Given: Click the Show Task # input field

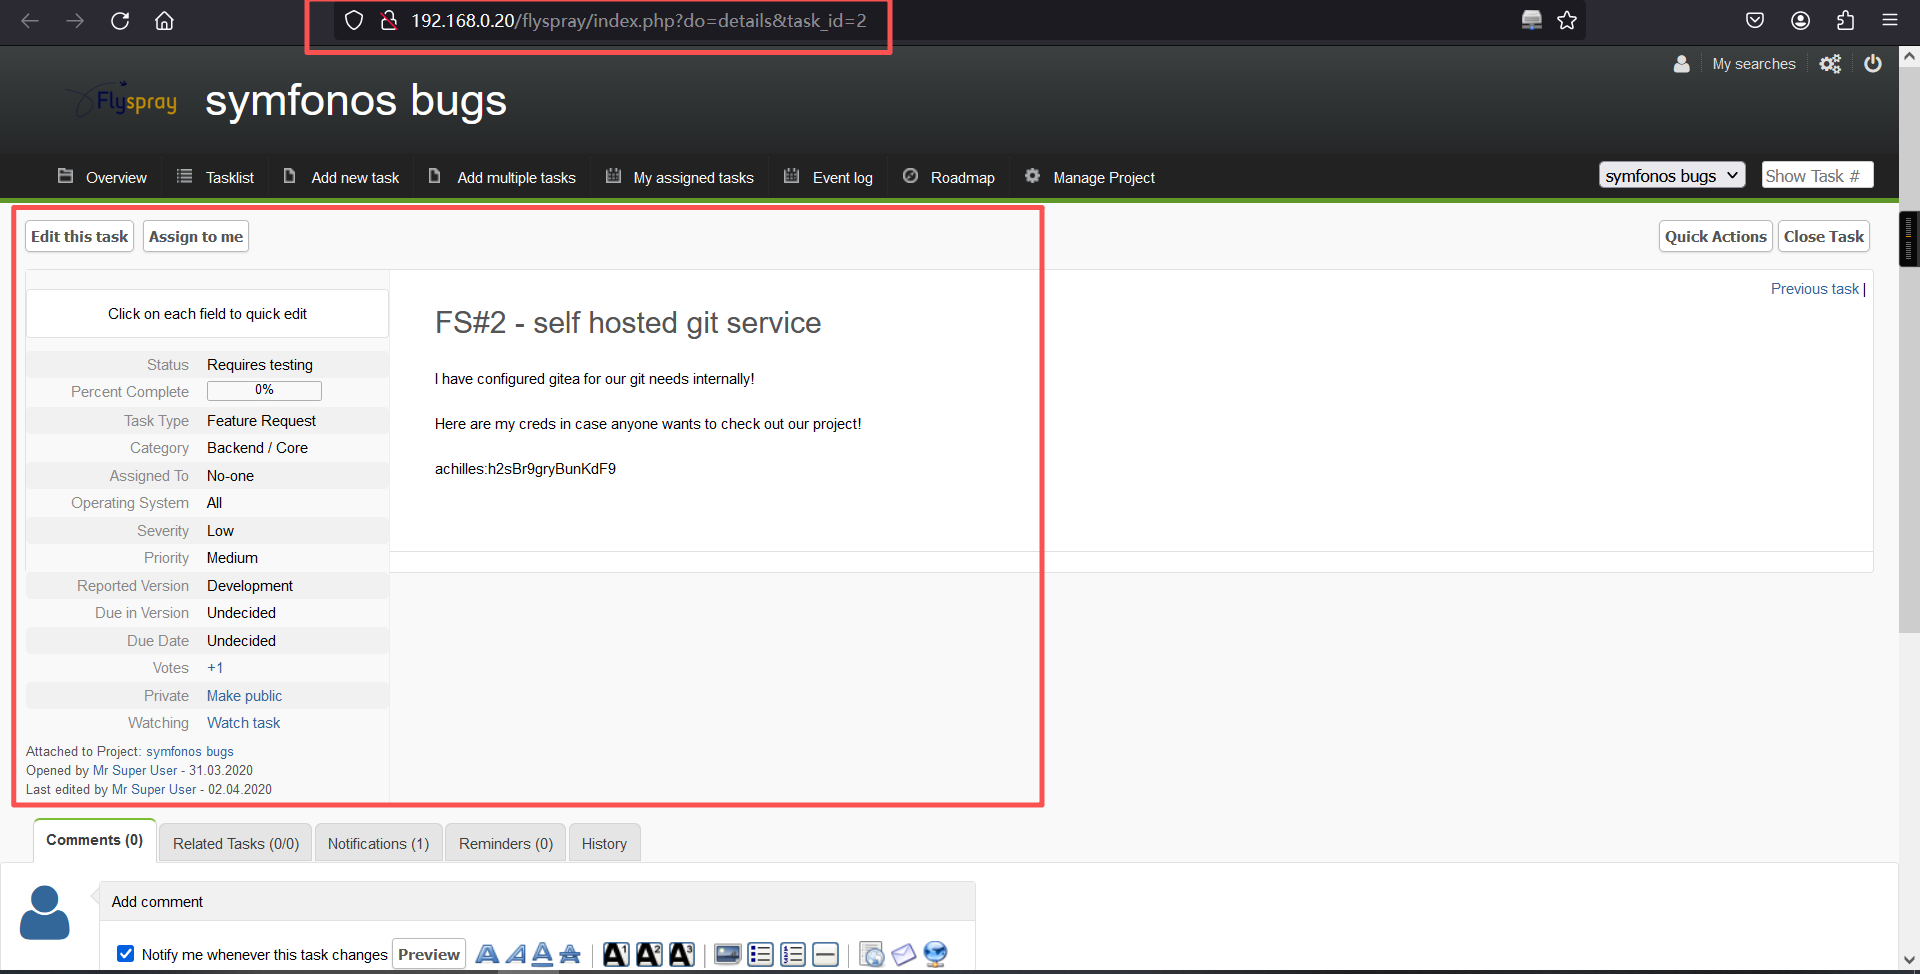Looking at the screenshot, I should tap(1817, 175).
